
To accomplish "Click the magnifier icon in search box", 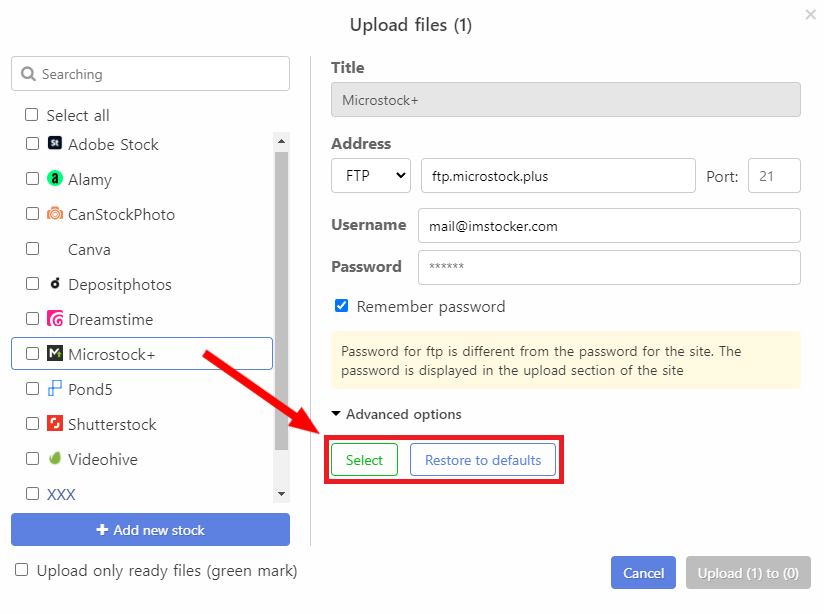I will point(28,74).
